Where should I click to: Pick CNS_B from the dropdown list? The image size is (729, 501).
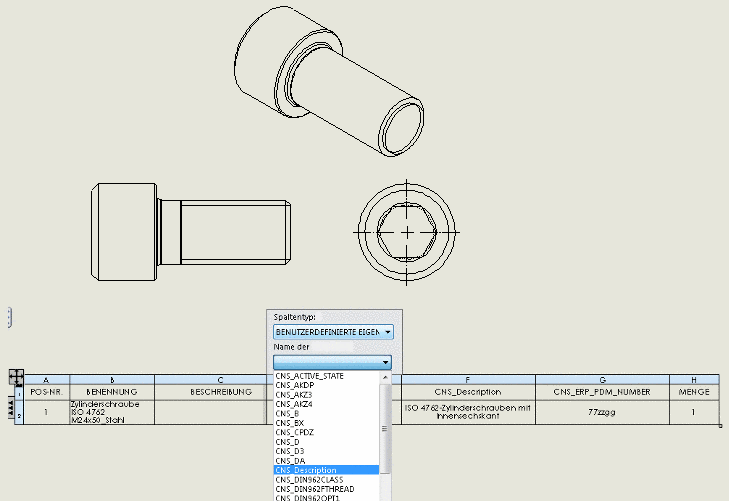click(287, 414)
